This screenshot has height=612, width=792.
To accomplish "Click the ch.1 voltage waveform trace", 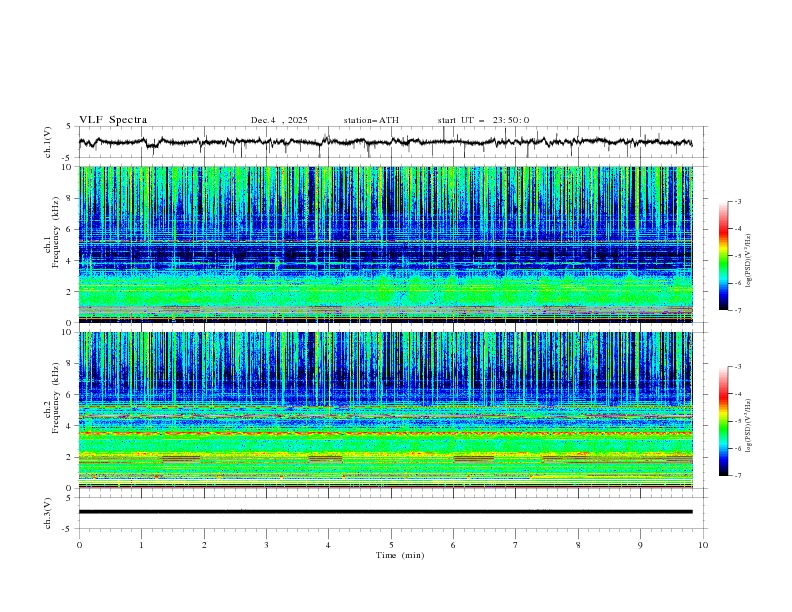I will point(385,142).
